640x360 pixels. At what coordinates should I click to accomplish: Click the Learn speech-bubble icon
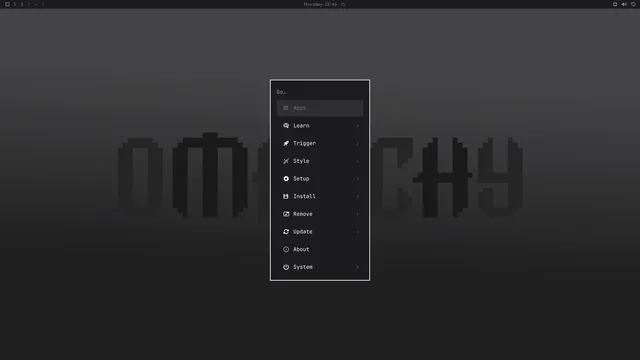286,126
